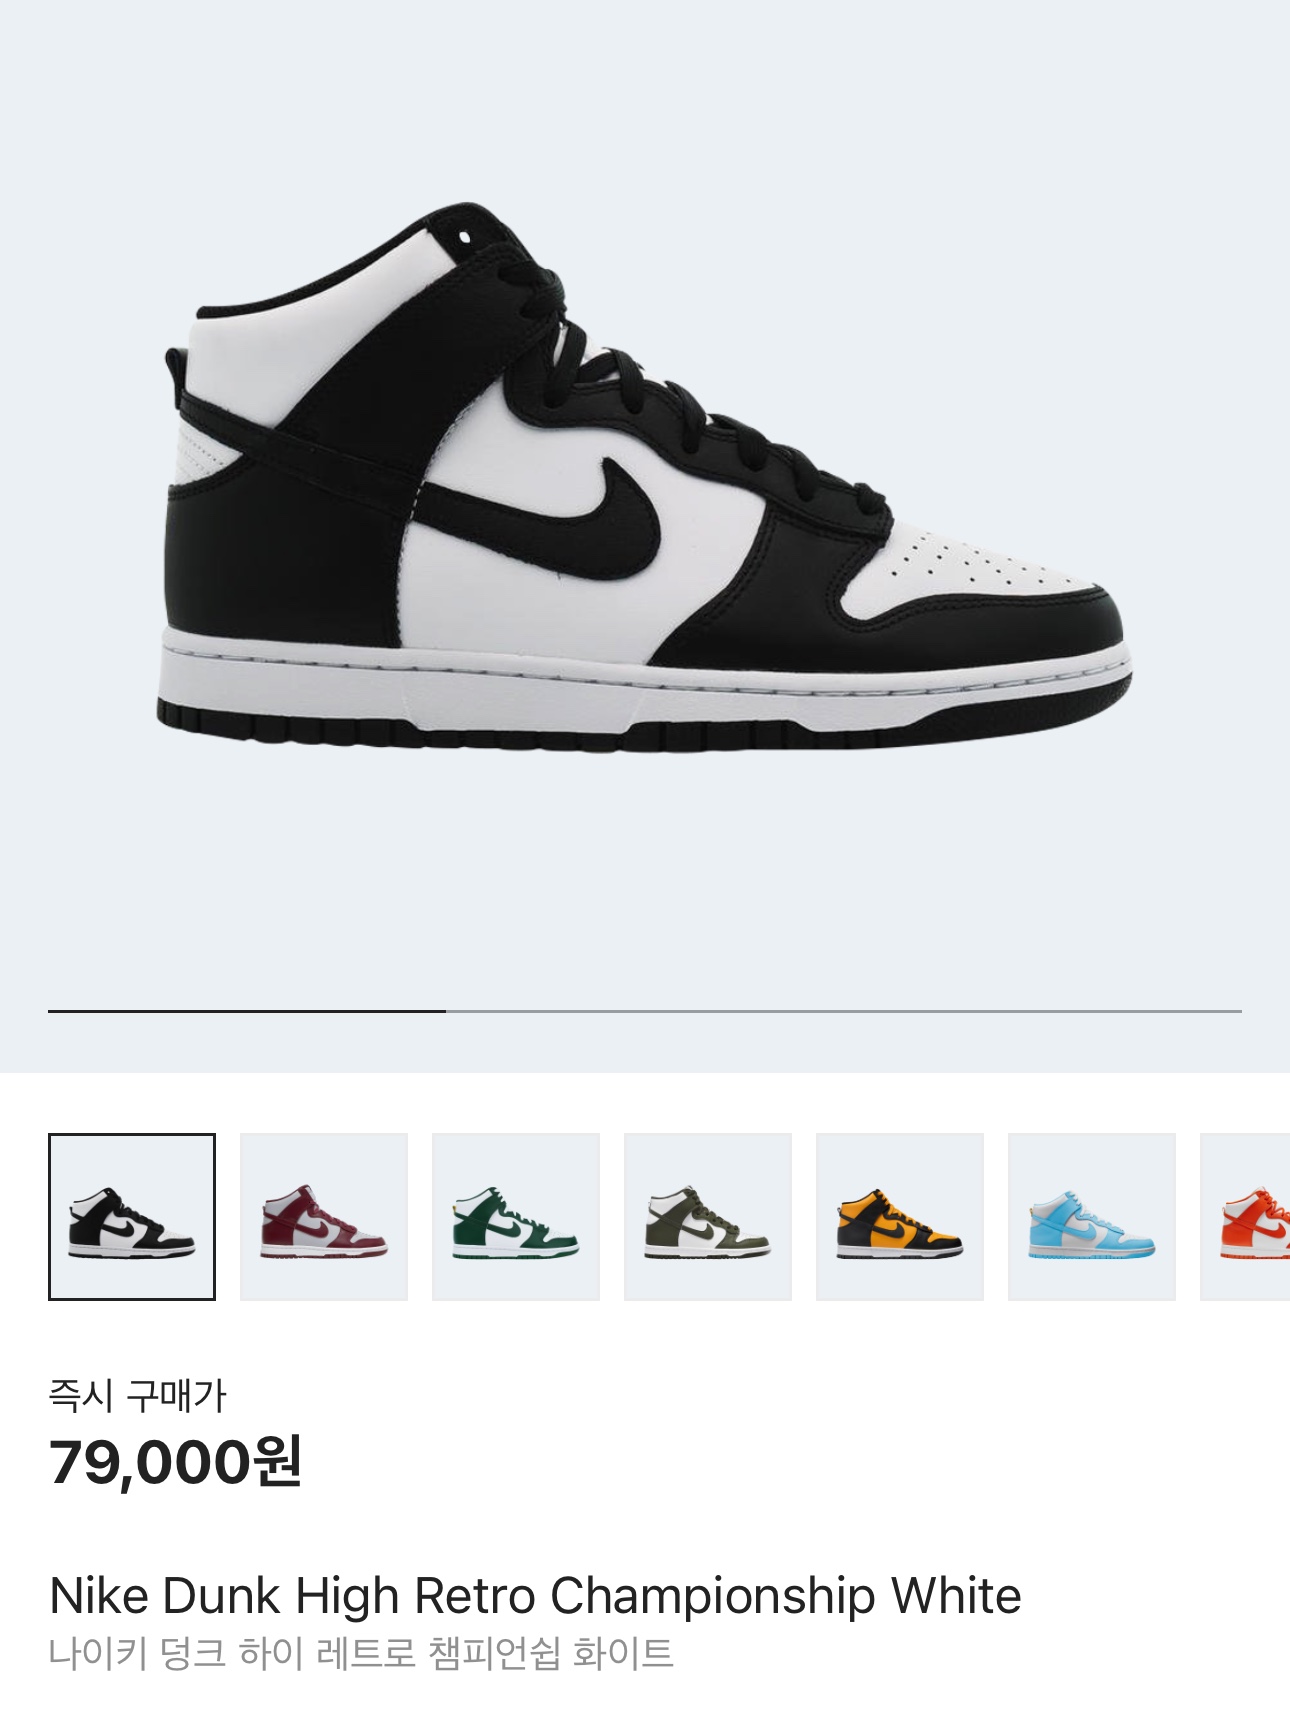Click the 79,000원 price
This screenshot has height=1721, width=1290.
(x=175, y=1461)
